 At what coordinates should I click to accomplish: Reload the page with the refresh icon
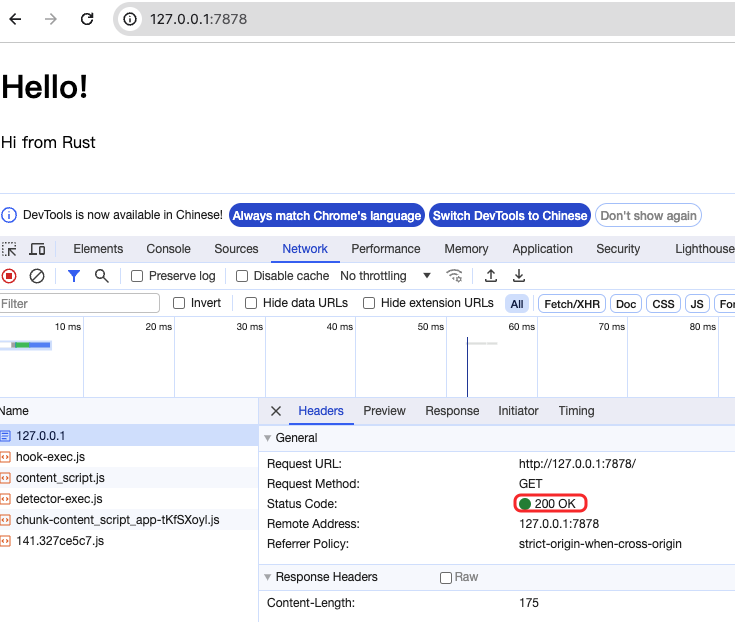coord(87,19)
